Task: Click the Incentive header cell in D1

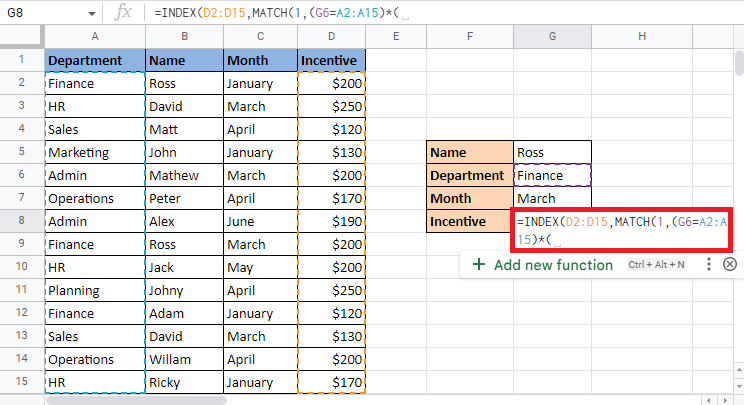Action: pos(331,60)
